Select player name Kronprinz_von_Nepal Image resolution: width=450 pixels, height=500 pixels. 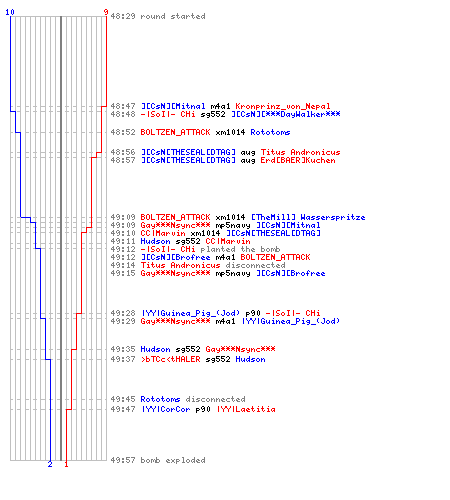point(283,106)
